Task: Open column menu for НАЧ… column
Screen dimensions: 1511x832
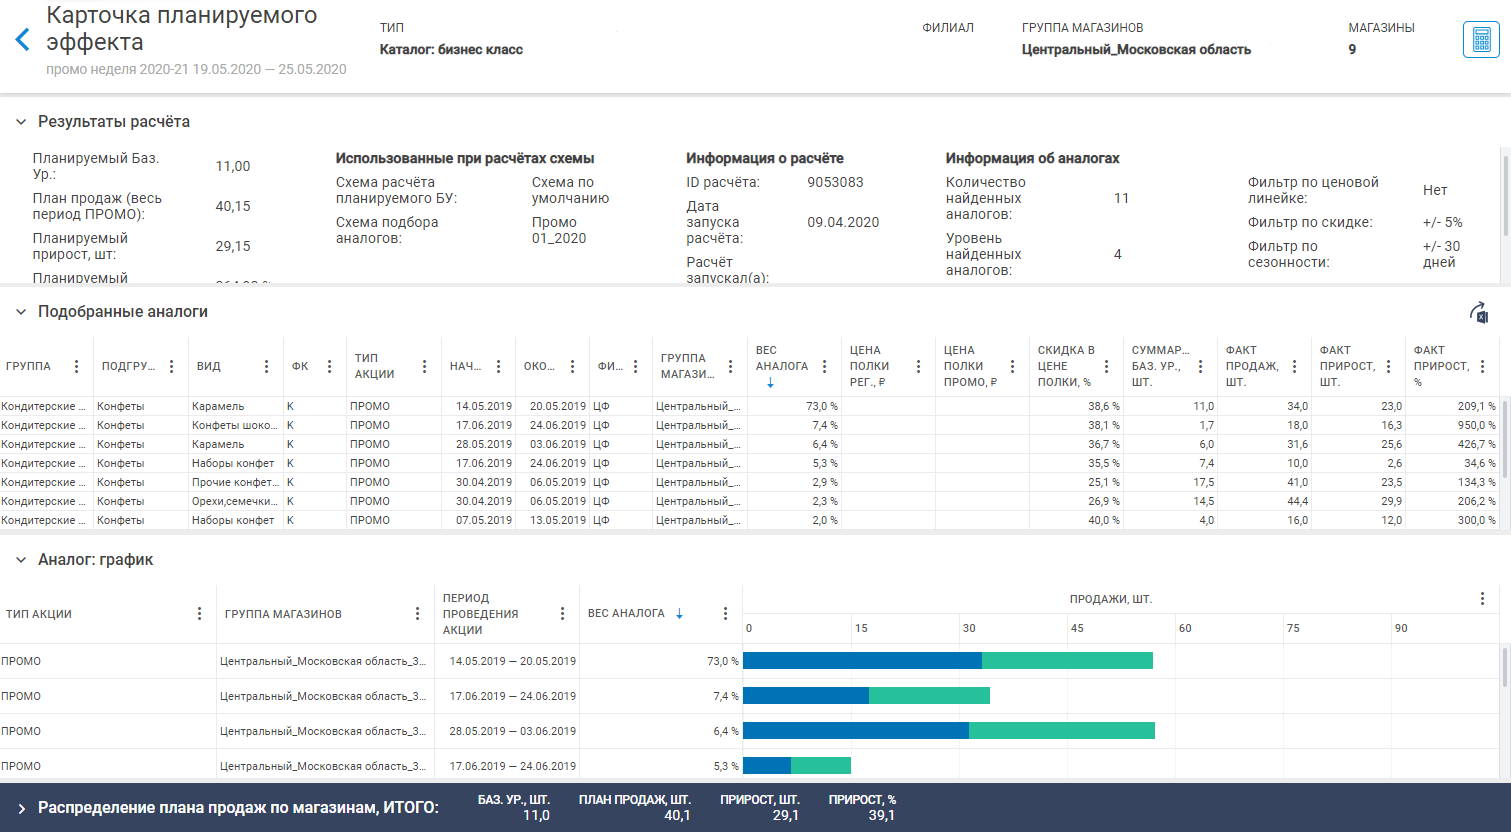Action: (499, 367)
